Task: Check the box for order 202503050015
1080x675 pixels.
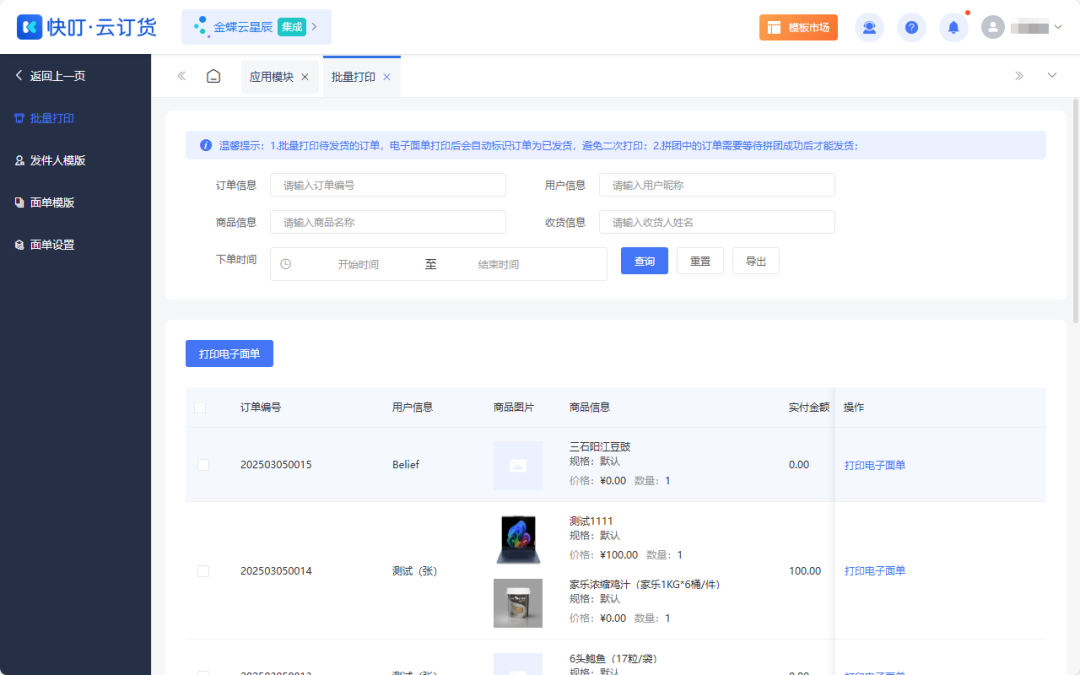Action: [203, 465]
